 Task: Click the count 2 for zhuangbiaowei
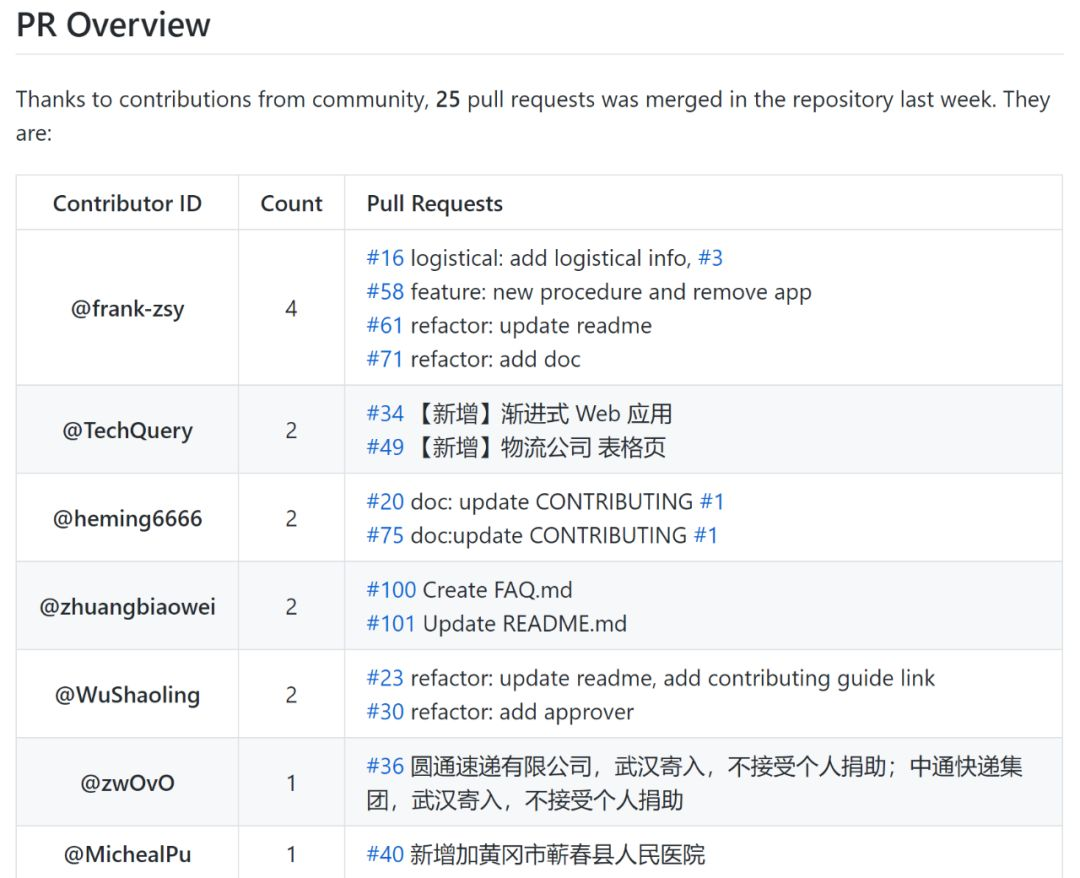(291, 607)
